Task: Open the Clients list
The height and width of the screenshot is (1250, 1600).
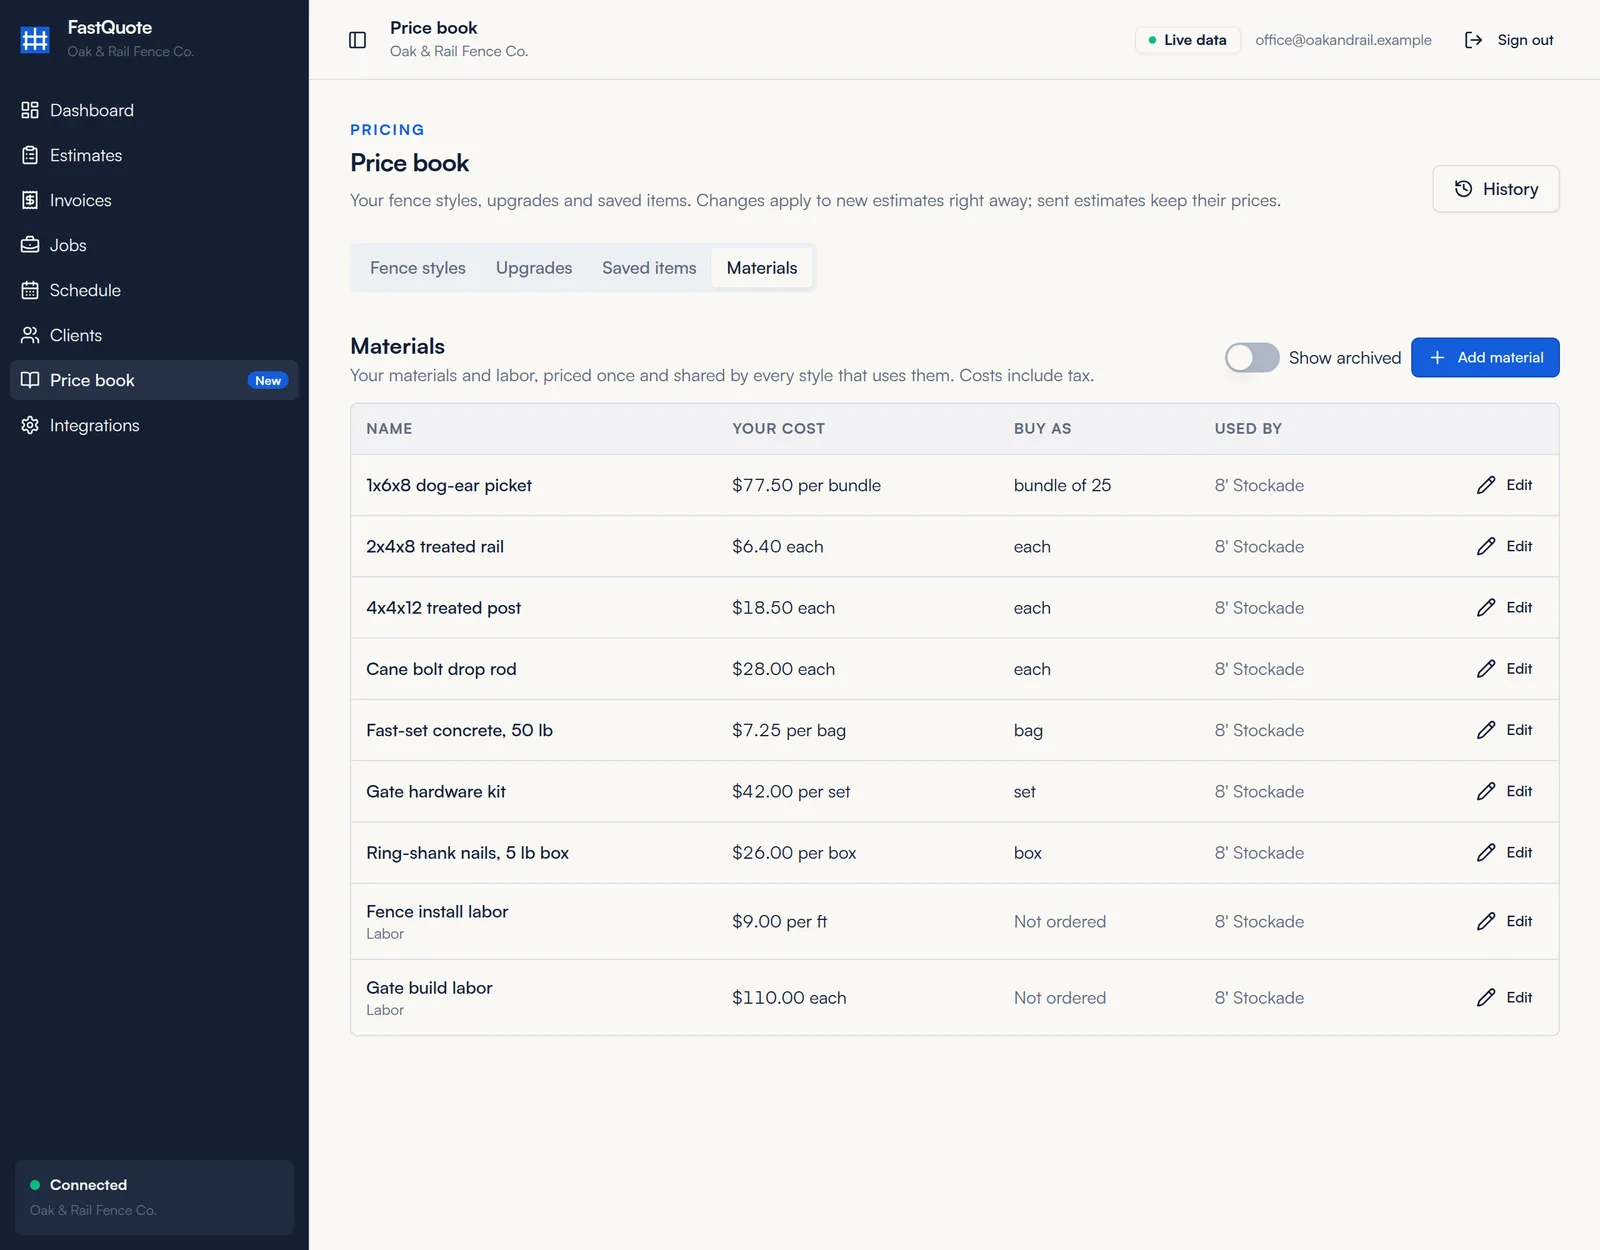Action: point(154,335)
